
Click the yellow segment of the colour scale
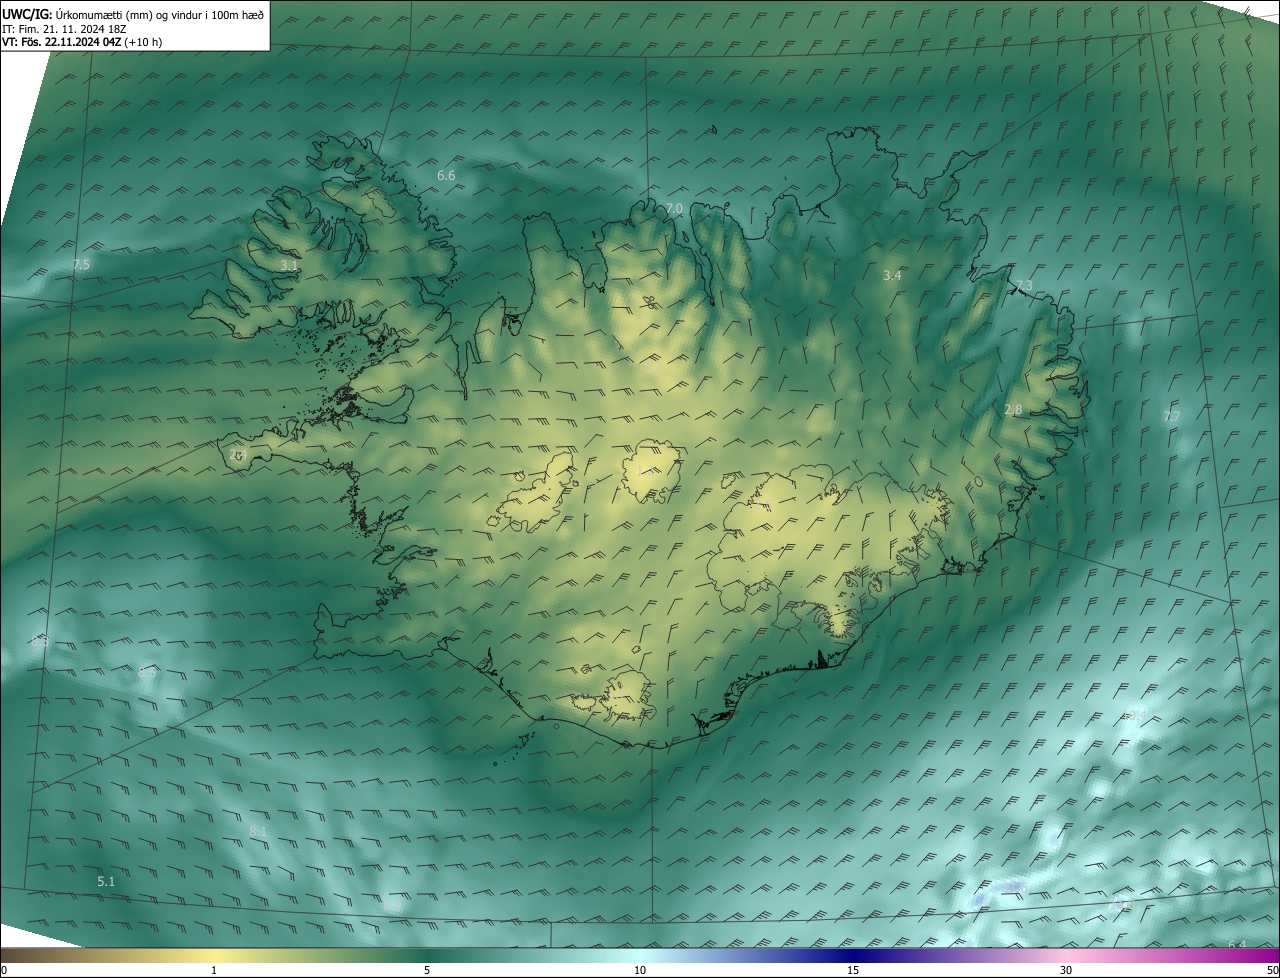tap(214, 955)
